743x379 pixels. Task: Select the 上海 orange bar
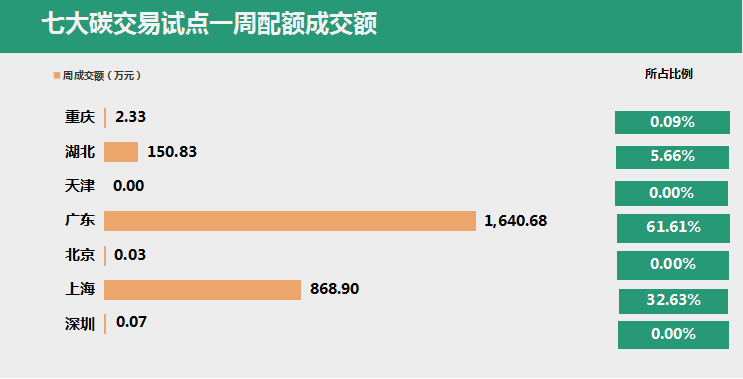202,289
